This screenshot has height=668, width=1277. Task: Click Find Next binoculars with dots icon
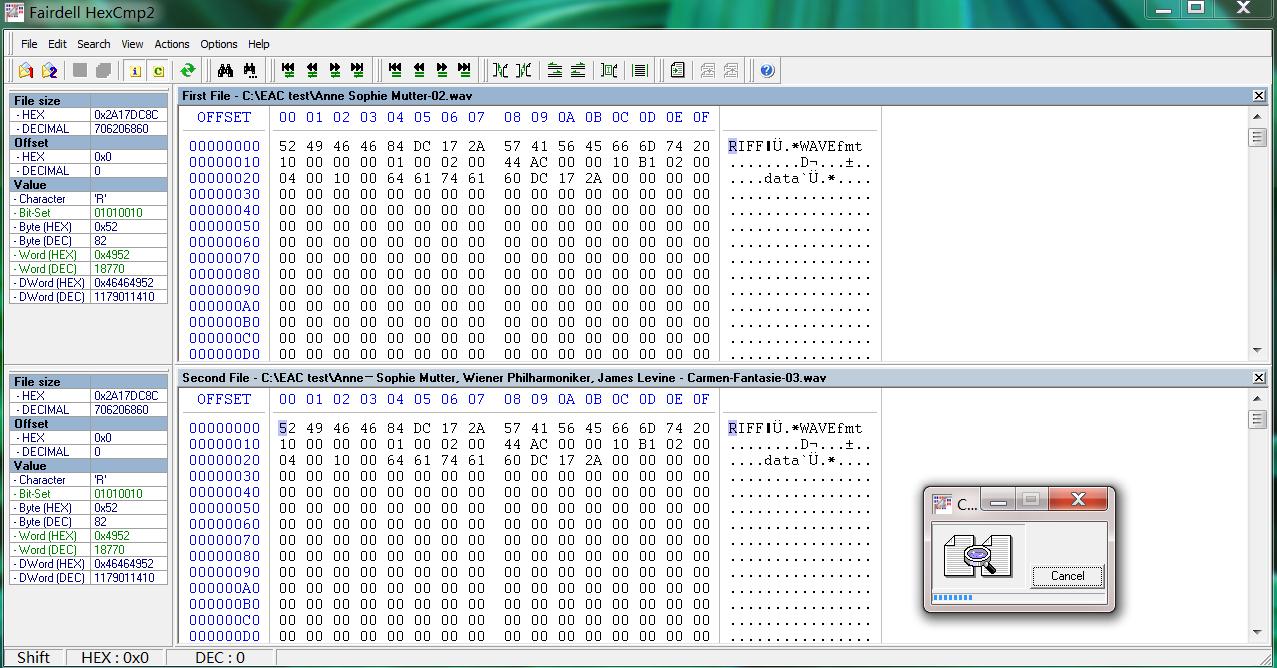249,70
